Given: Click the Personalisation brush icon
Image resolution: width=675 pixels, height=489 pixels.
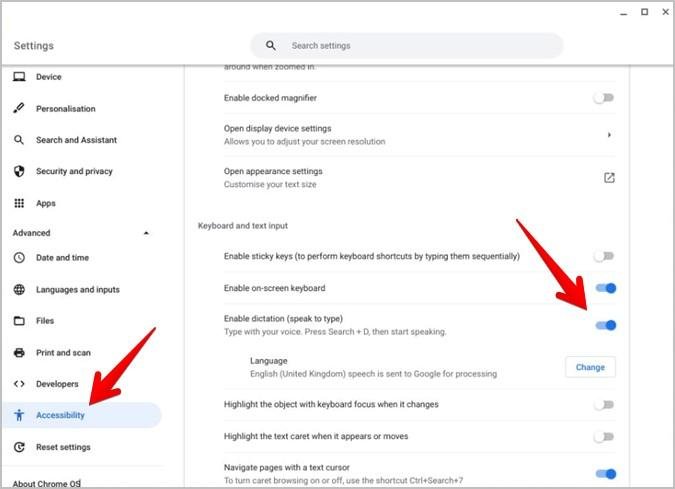Looking at the screenshot, I should pos(19,109).
